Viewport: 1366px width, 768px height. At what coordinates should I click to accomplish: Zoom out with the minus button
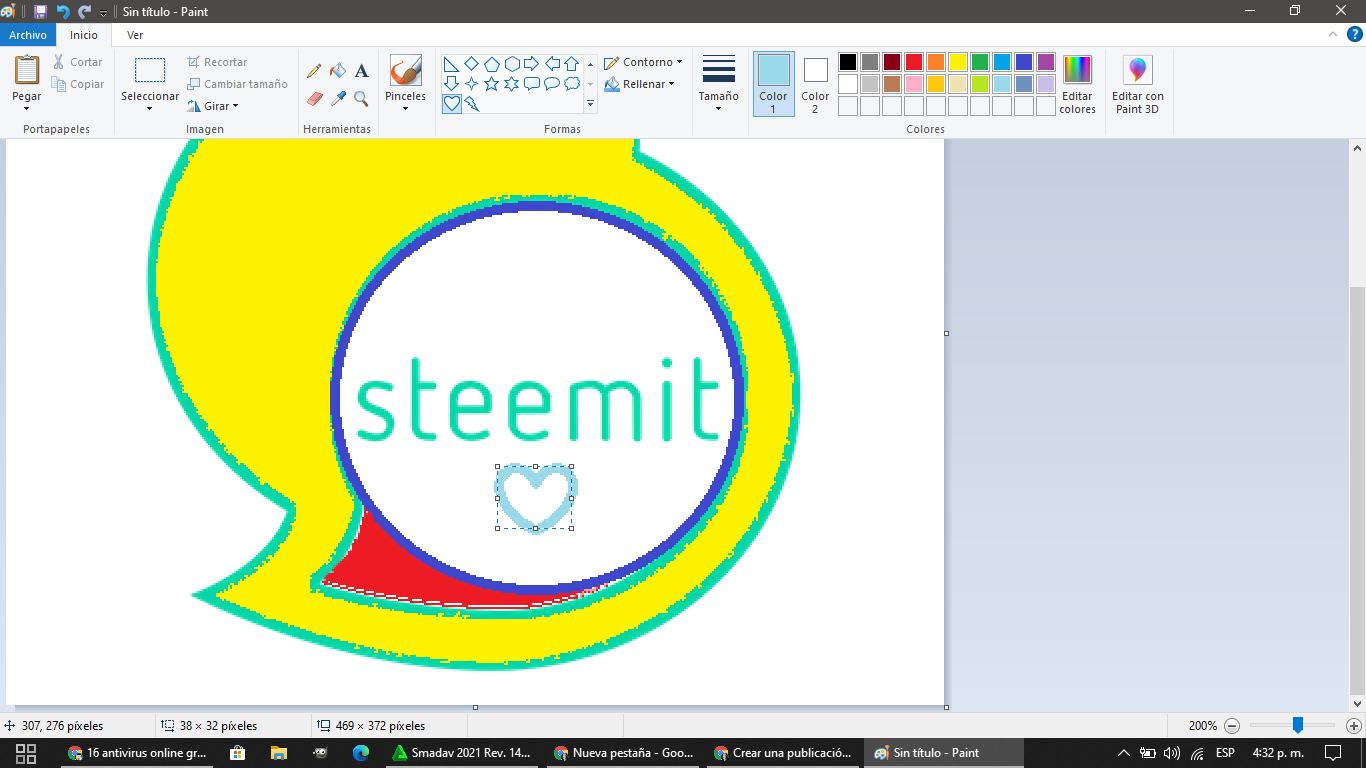point(1232,726)
